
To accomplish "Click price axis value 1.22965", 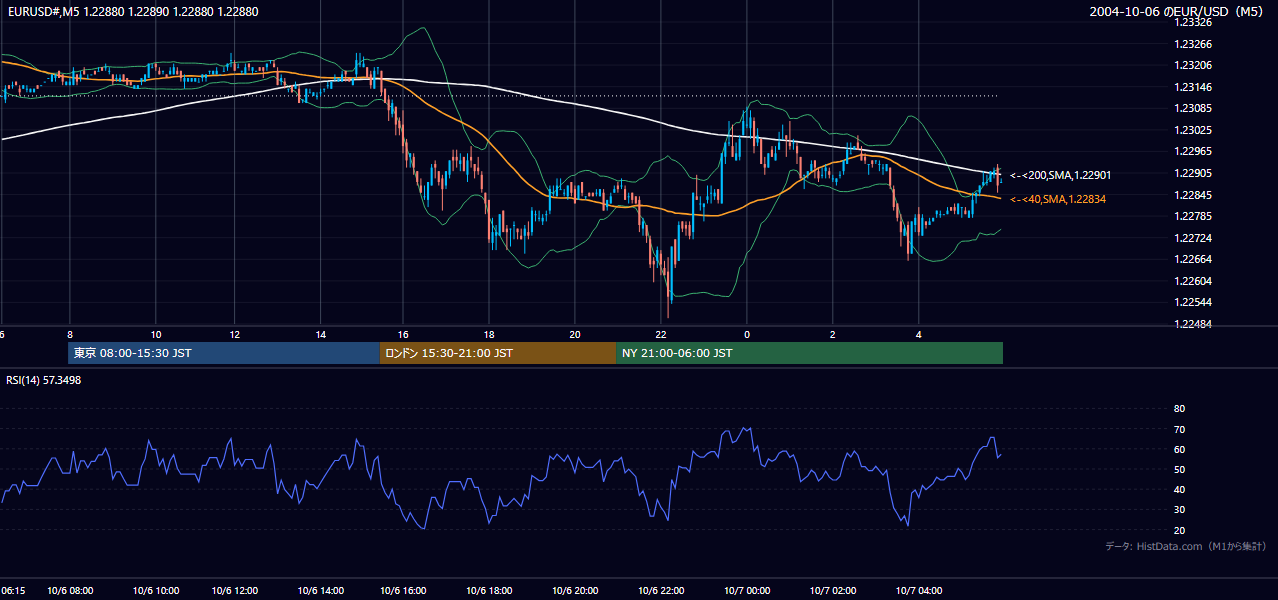I will click(x=1192, y=151).
